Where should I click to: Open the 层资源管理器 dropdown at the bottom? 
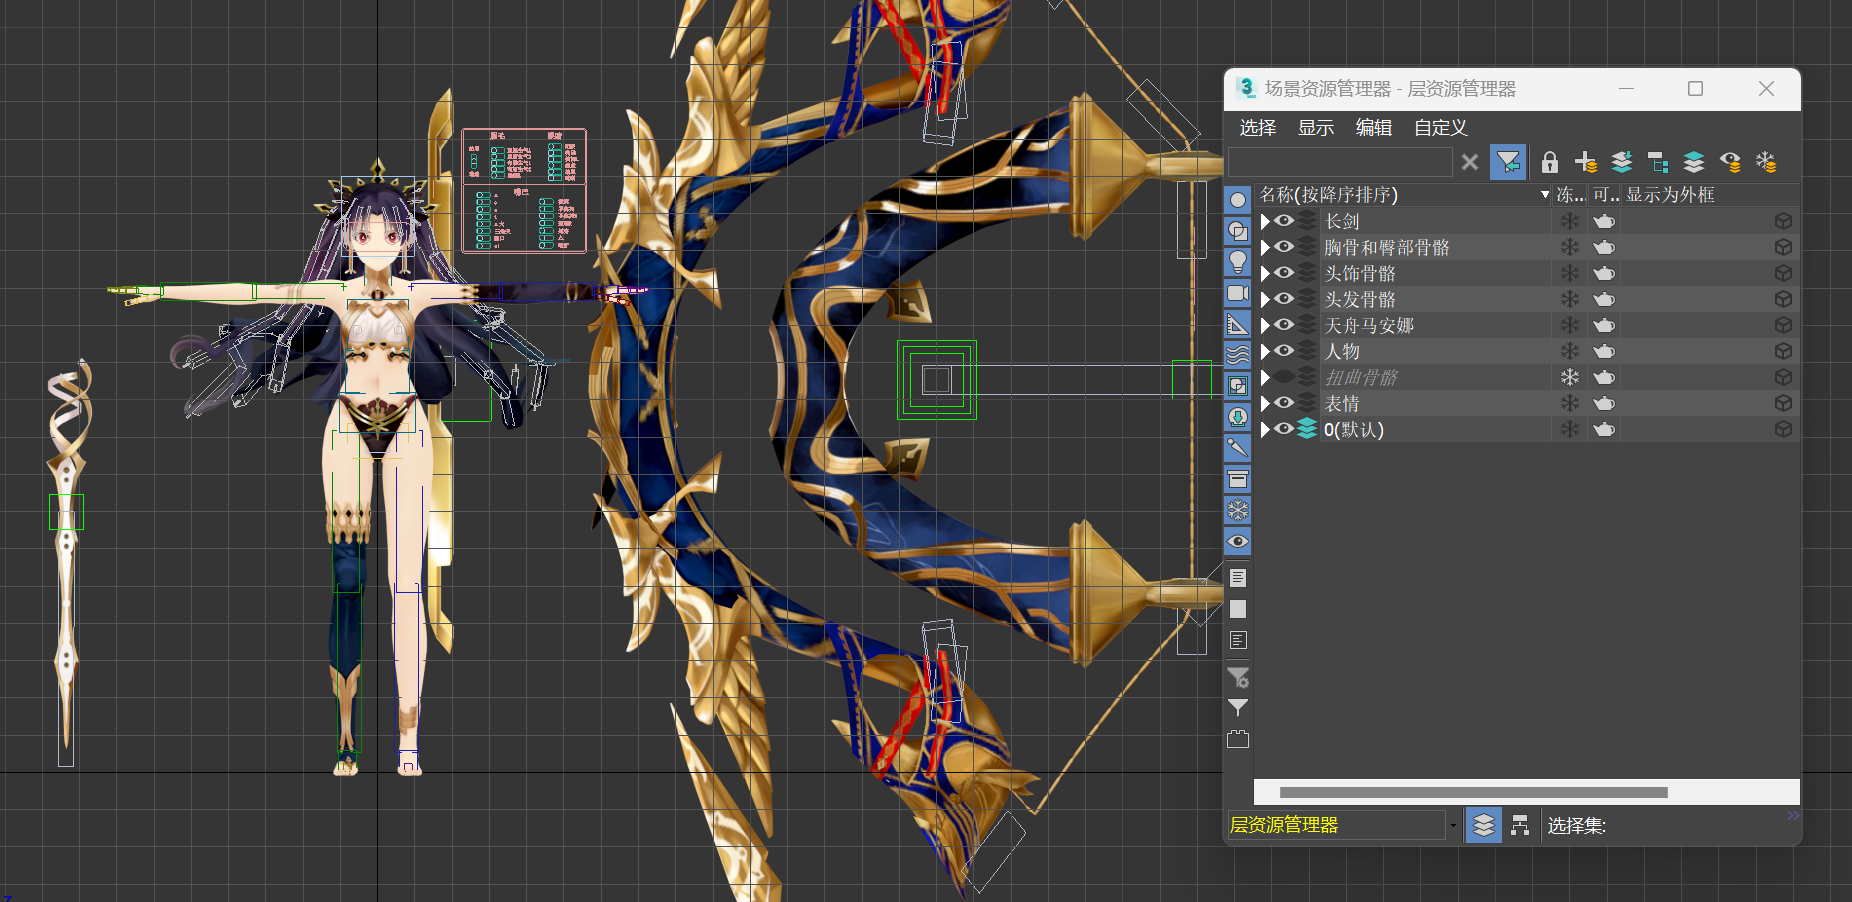[1453, 826]
